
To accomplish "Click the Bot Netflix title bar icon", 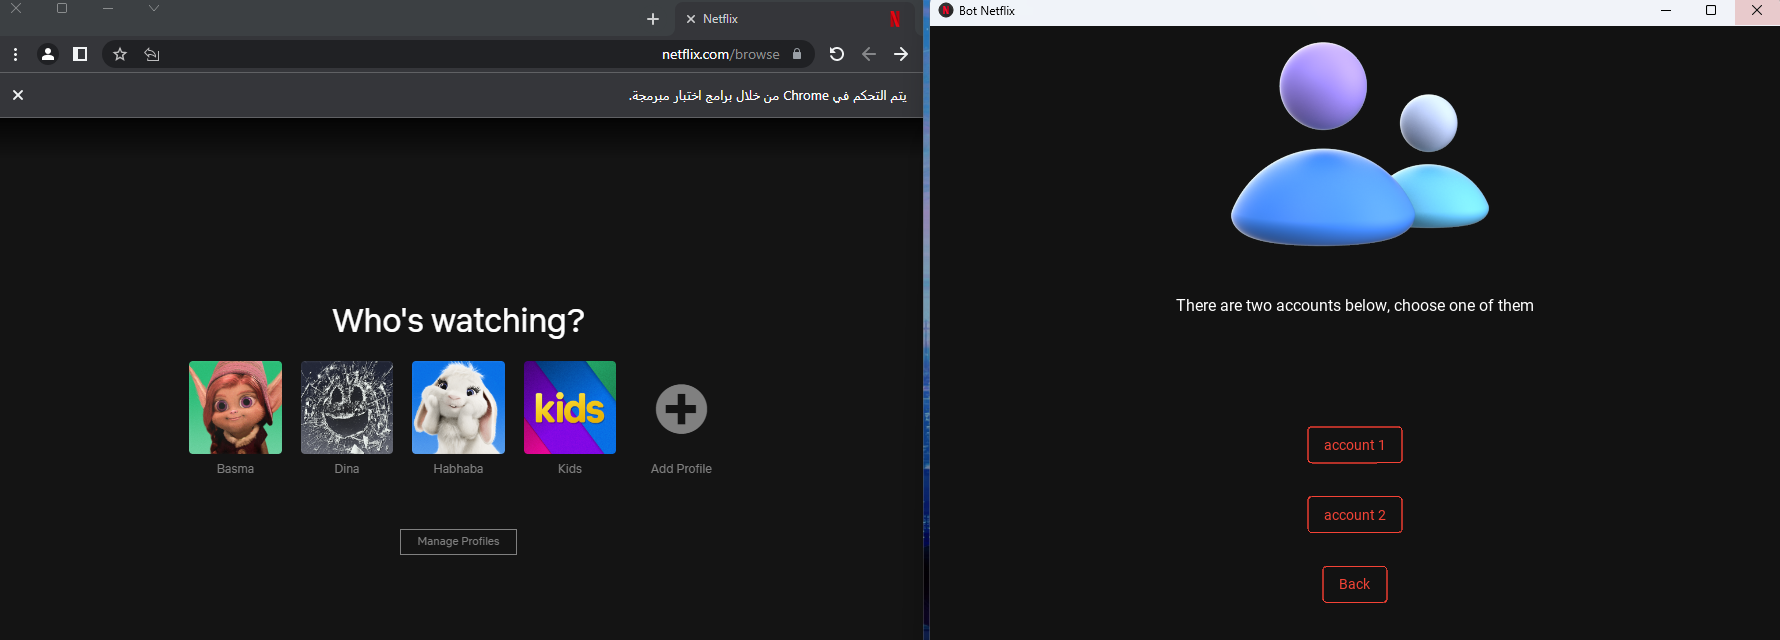I will pos(946,11).
